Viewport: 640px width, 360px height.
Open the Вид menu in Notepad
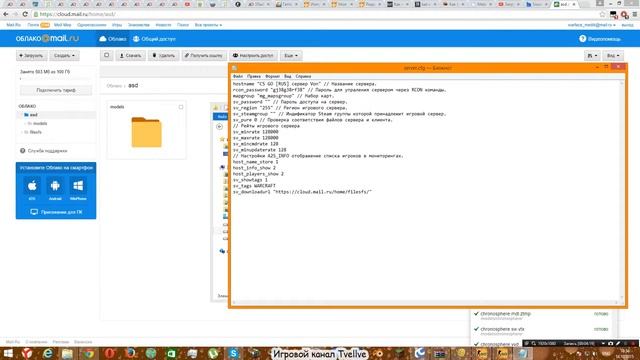288,76
